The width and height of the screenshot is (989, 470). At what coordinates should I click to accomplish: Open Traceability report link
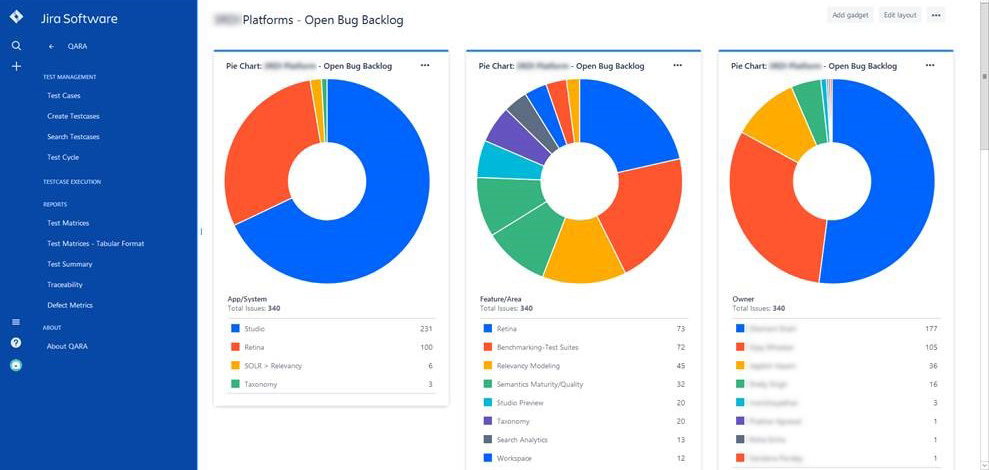[65, 285]
